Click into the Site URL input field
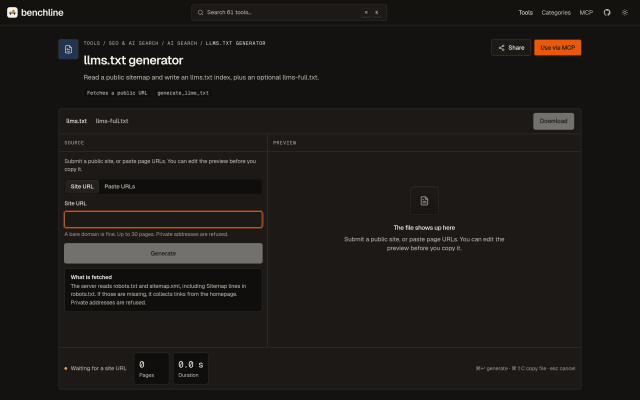Viewport: 640px width, 400px height. pos(163,220)
